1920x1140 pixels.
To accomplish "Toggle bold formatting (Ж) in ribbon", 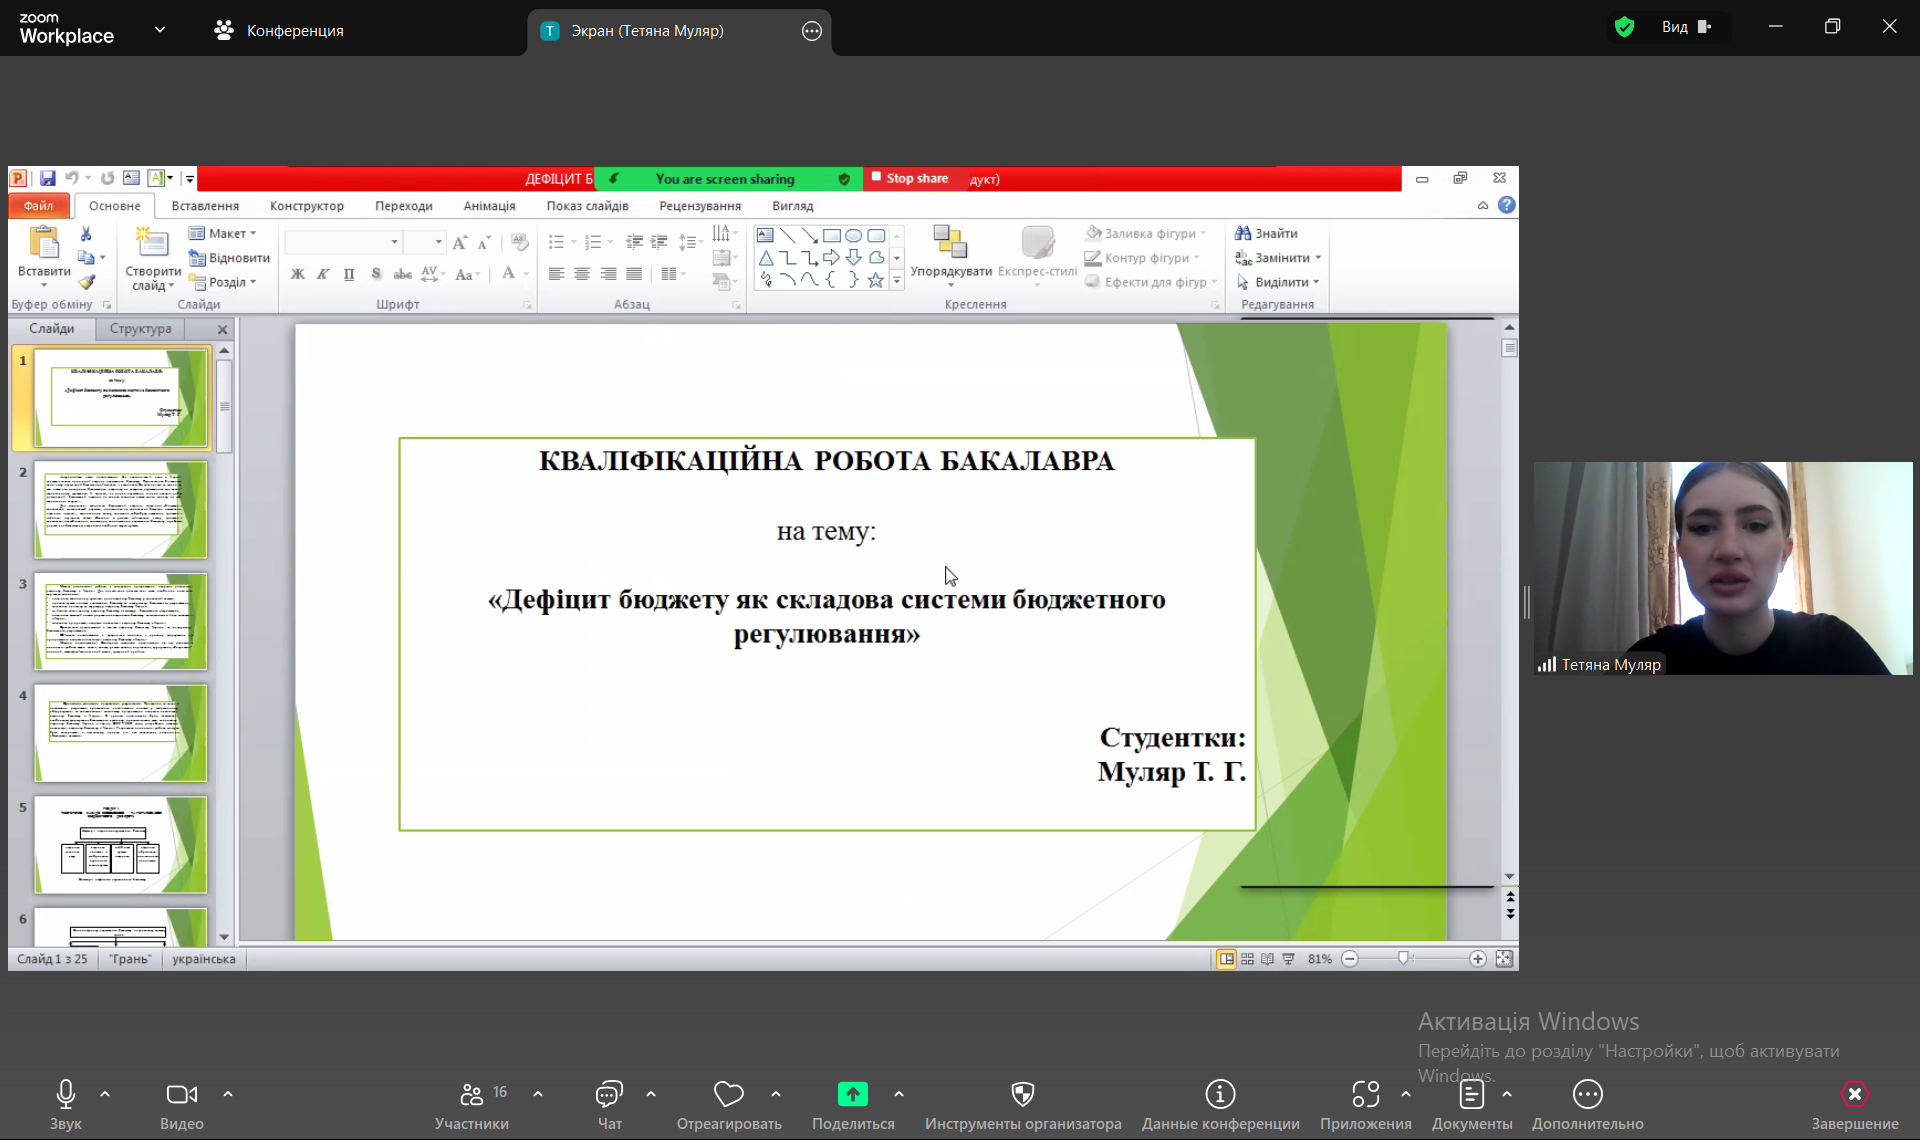I will click(297, 274).
